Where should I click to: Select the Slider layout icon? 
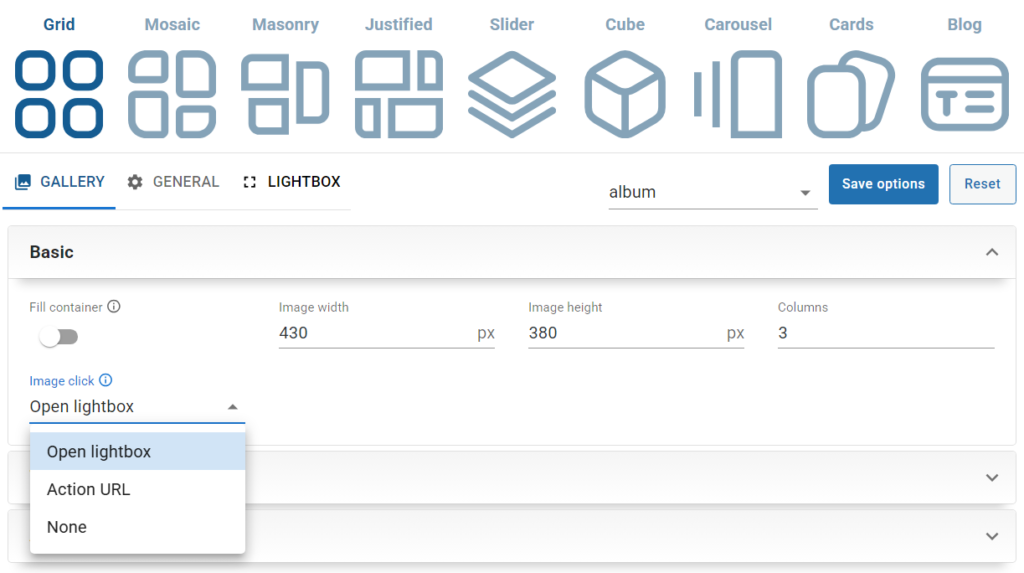click(x=512, y=94)
